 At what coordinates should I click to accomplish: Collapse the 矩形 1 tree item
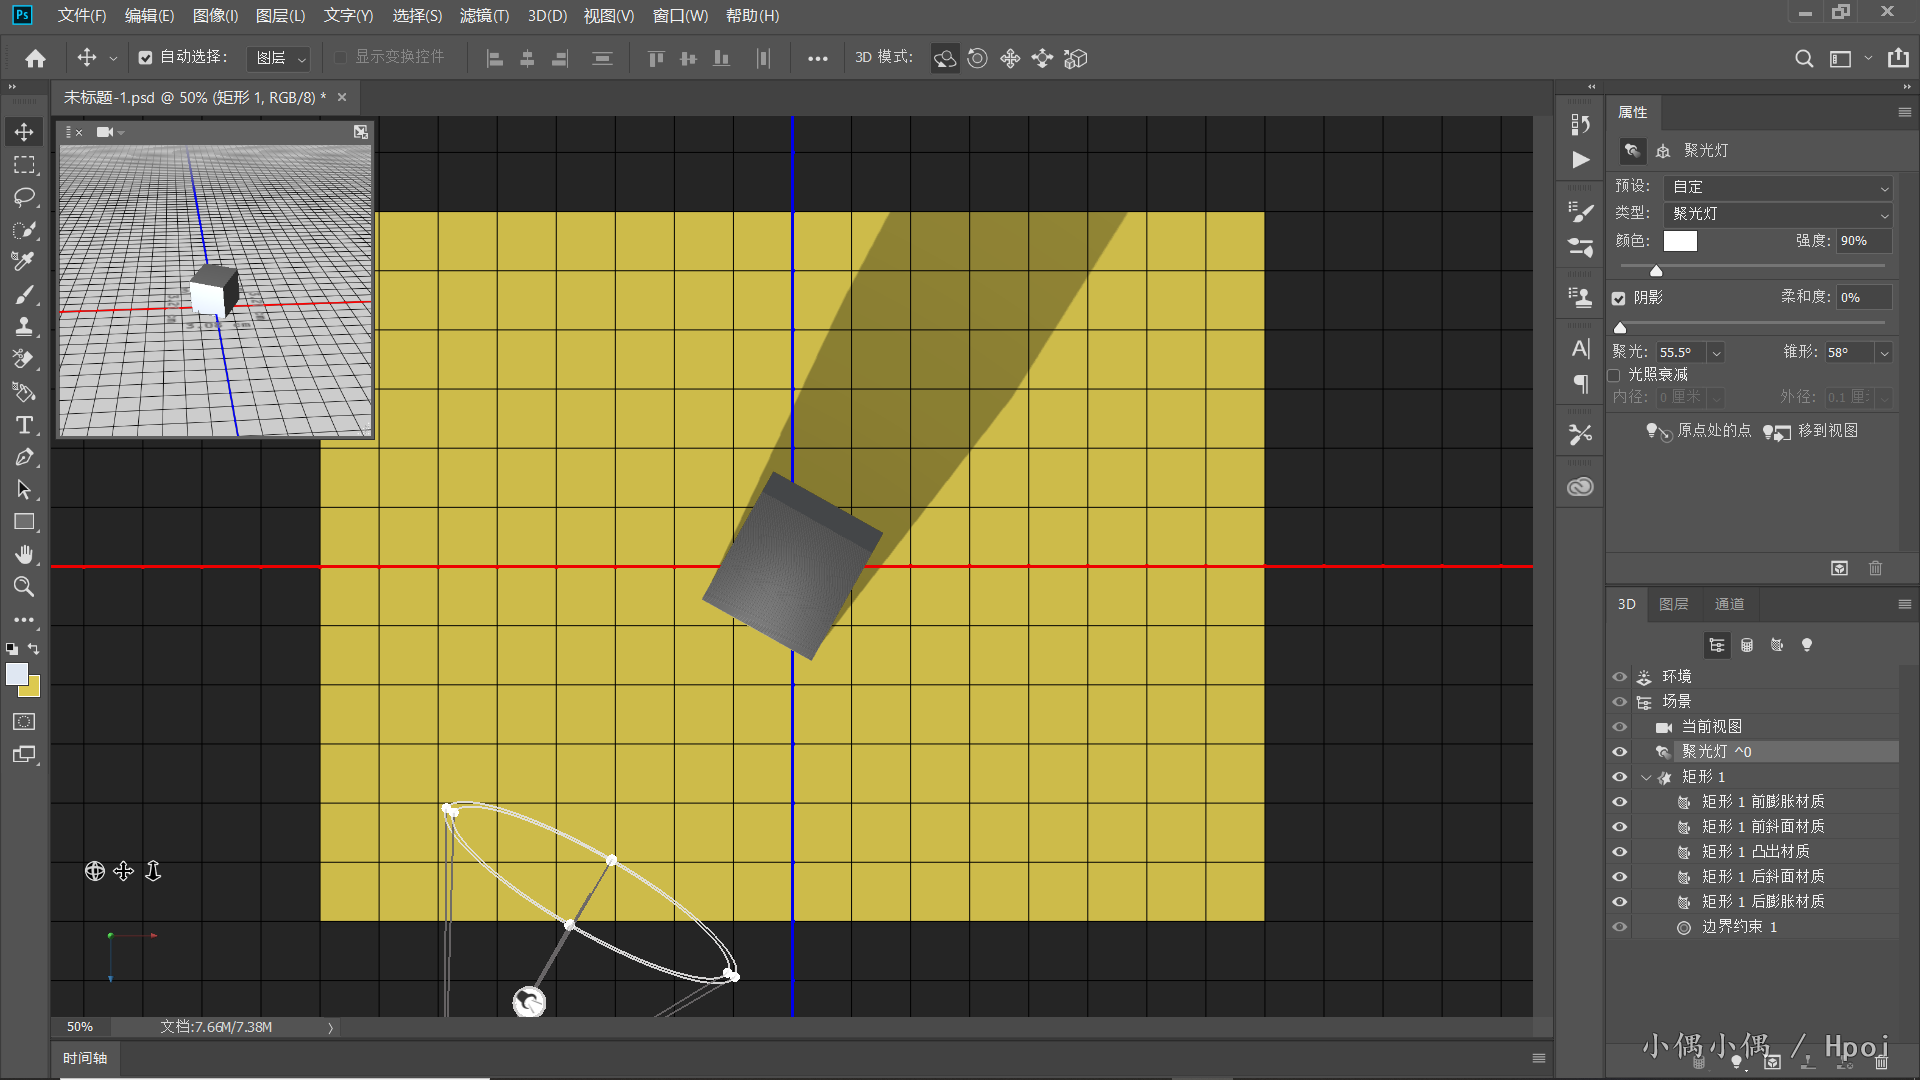[1646, 777]
